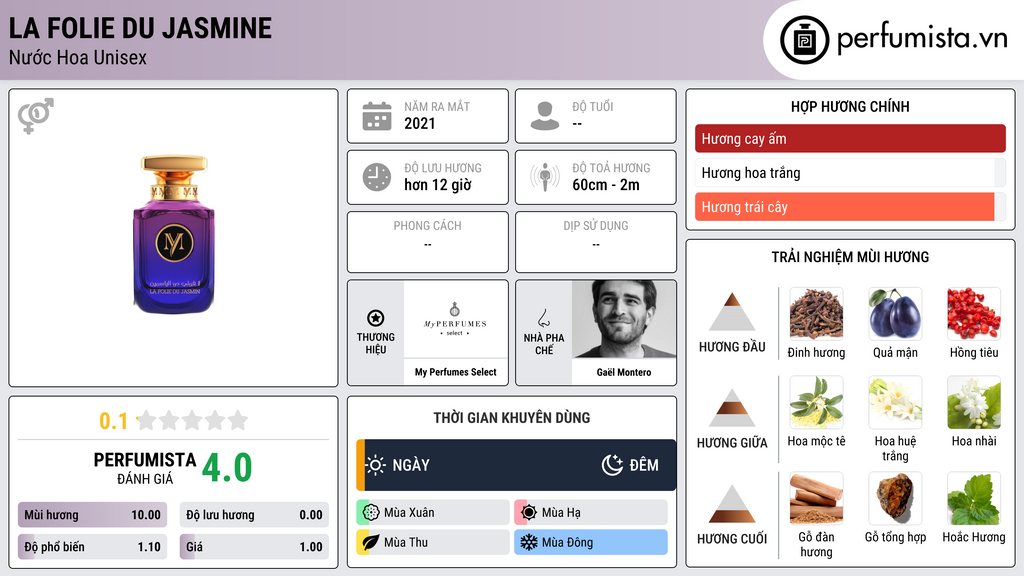
Task: Click the Perfumista 4.0 rating score
Action: [x=227, y=467]
